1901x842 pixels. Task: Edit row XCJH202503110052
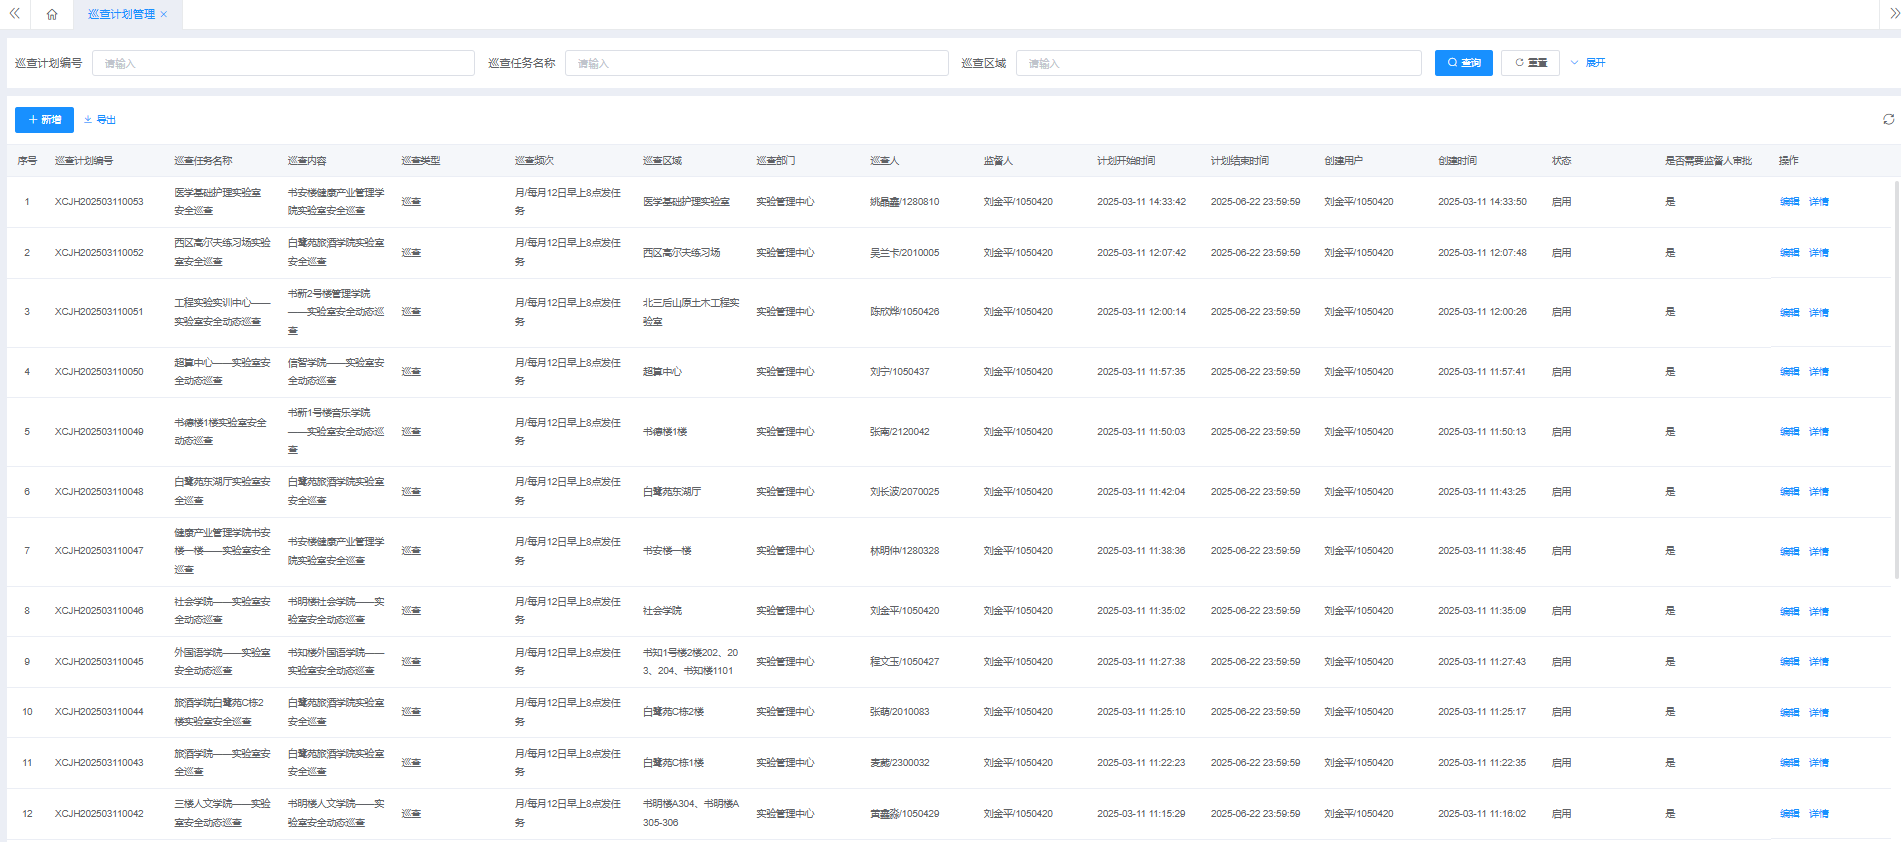tap(1789, 253)
